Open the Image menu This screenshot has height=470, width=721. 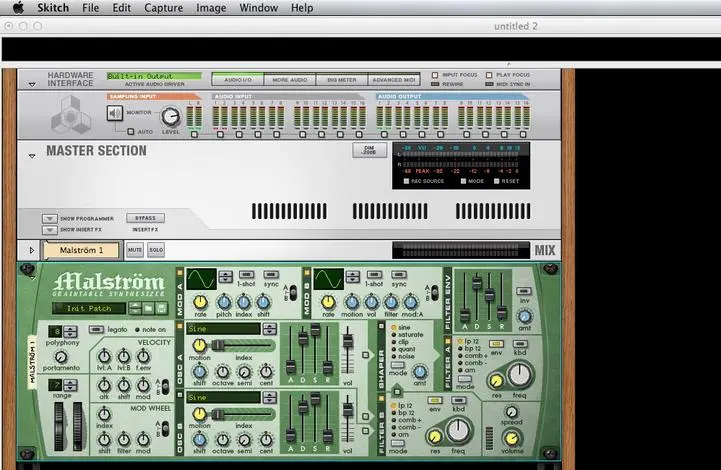[211, 8]
